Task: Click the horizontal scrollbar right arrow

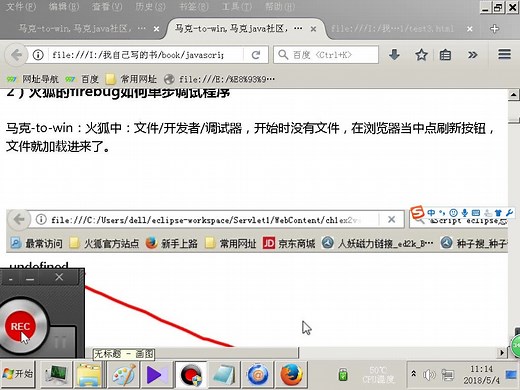Action: [x=502, y=352]
